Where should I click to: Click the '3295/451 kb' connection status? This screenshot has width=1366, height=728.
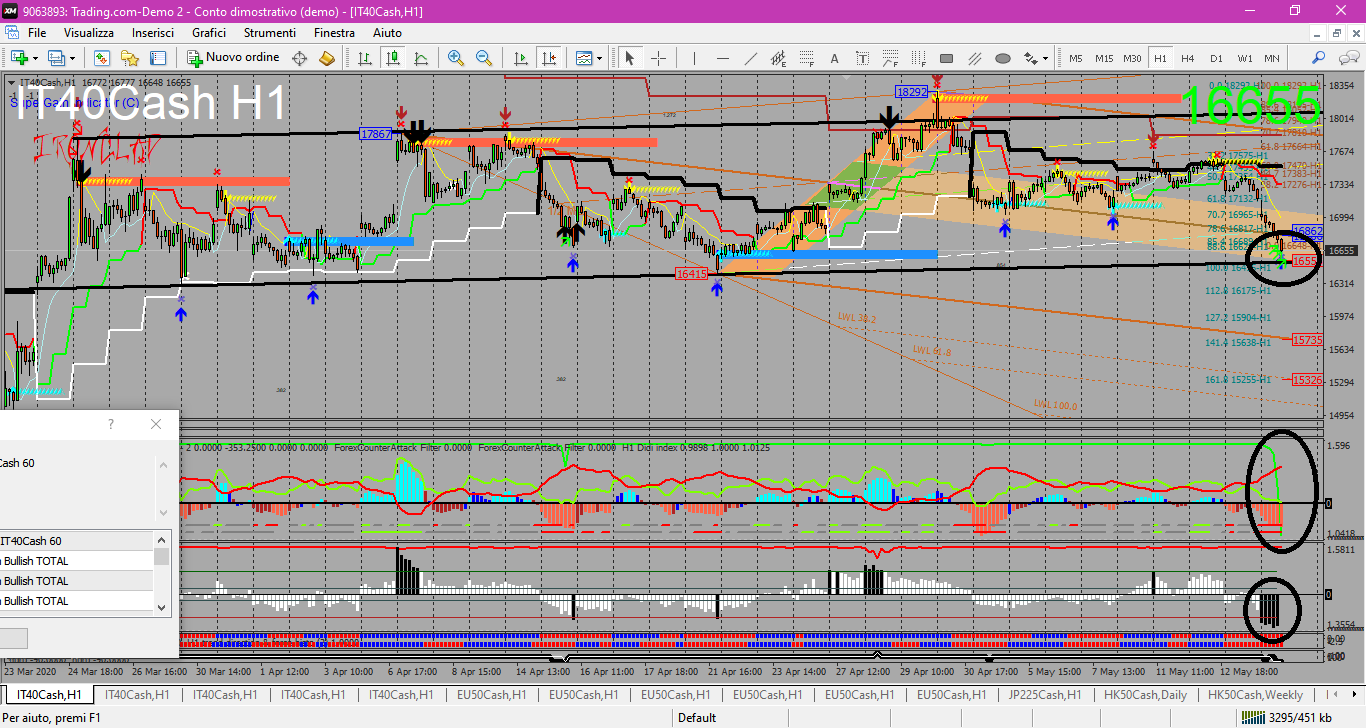tap(1285, 717)
